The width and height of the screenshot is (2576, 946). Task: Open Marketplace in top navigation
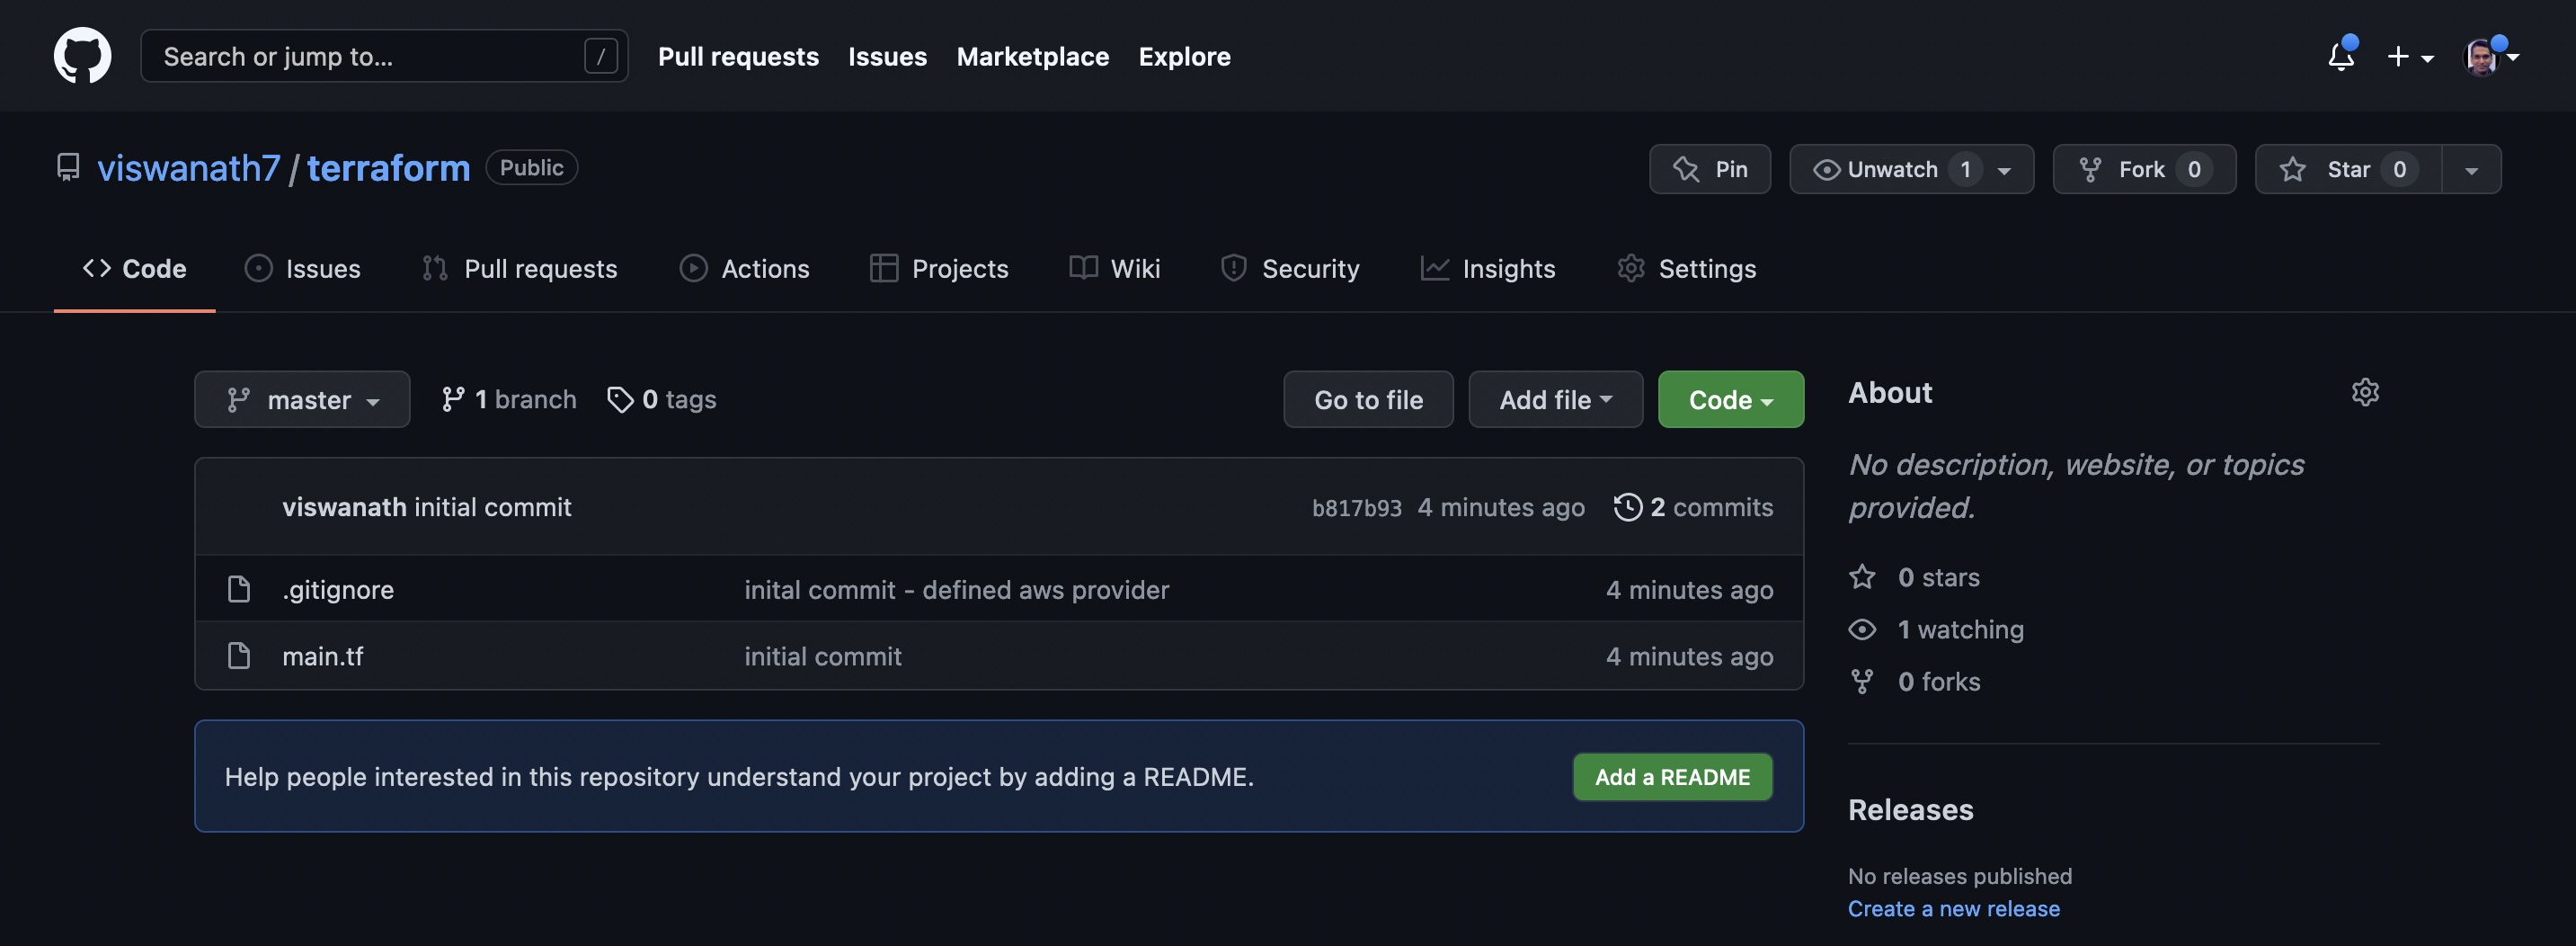point(1032,57)
